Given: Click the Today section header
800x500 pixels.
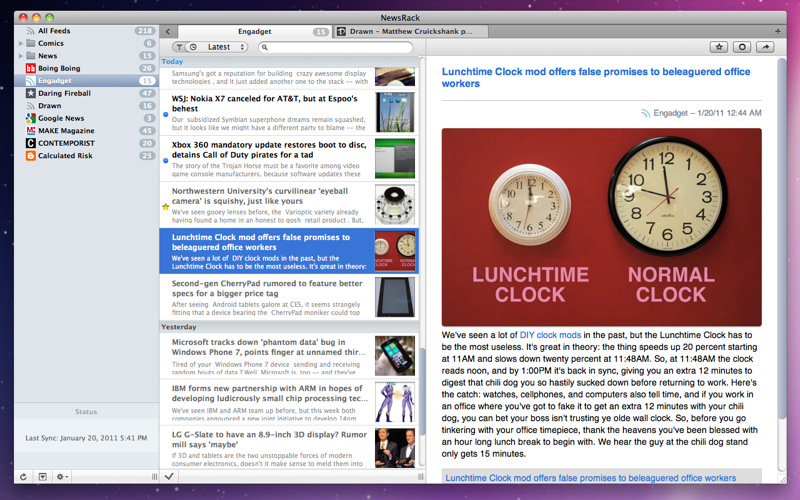Looking at the screenshot, I should [x=289, y=62].
